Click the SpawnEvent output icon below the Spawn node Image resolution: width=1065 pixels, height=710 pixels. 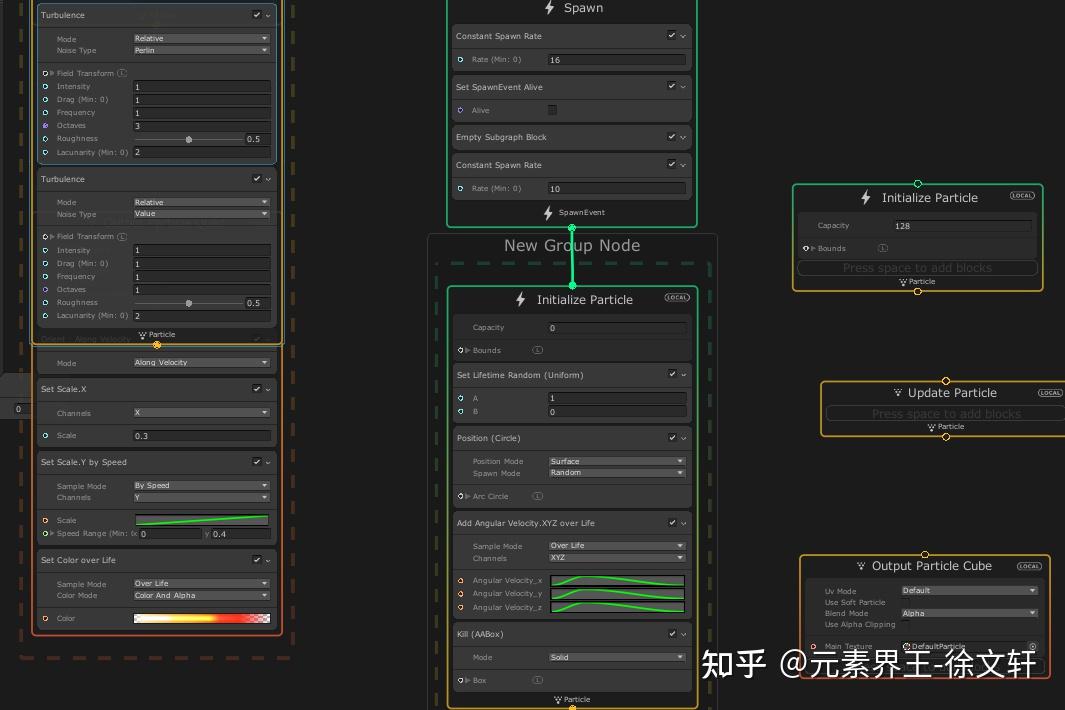click(547, 212)
